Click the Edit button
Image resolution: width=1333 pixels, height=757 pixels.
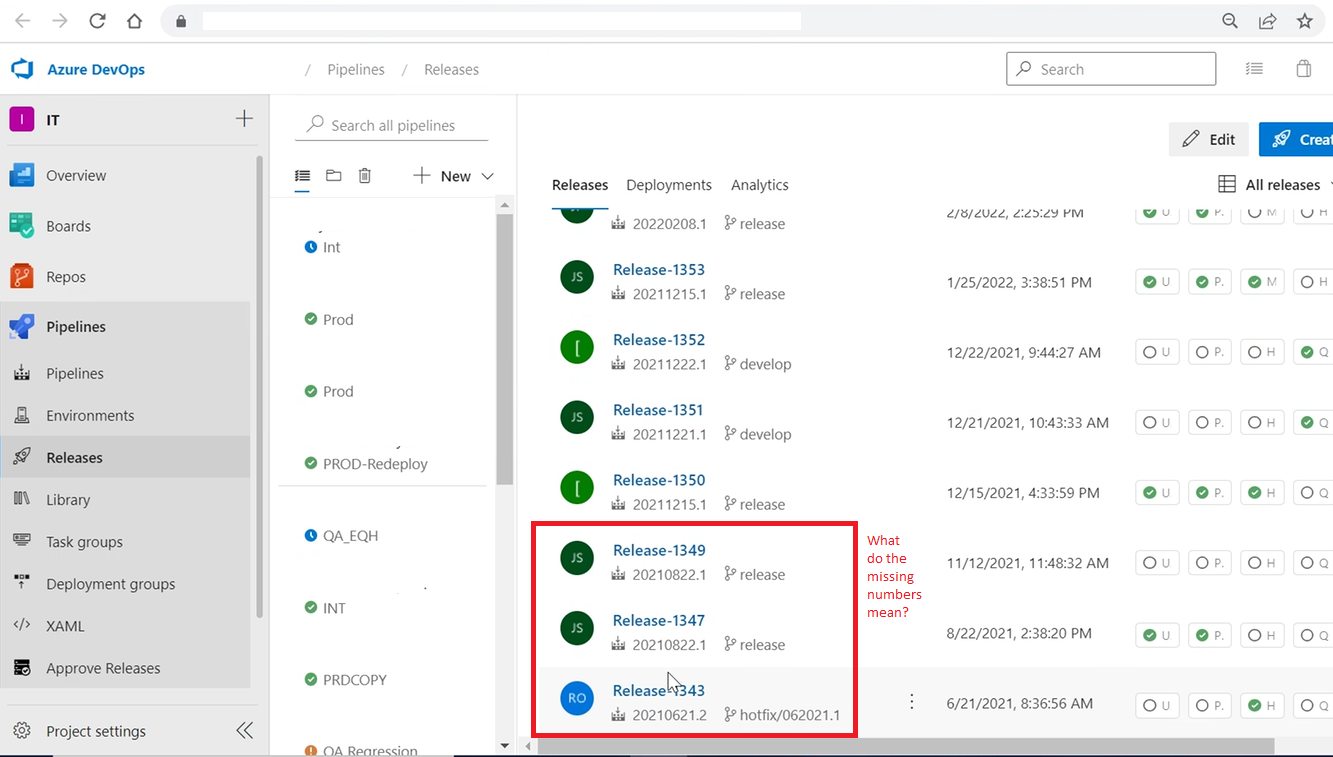1209,139
